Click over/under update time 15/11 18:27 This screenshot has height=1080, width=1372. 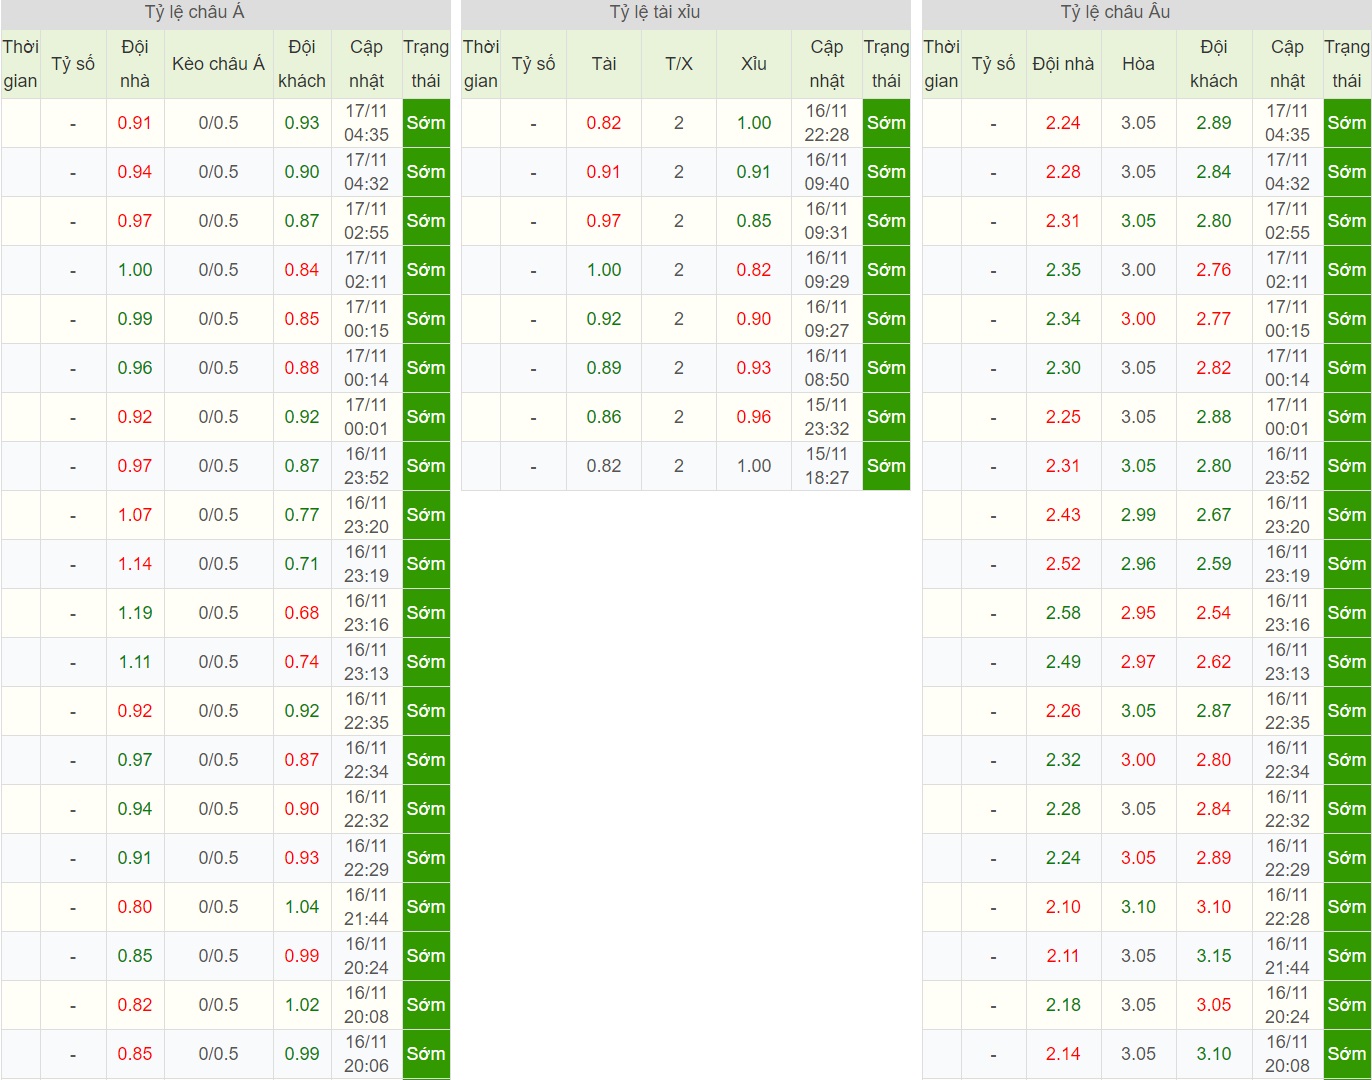(827, 466)
